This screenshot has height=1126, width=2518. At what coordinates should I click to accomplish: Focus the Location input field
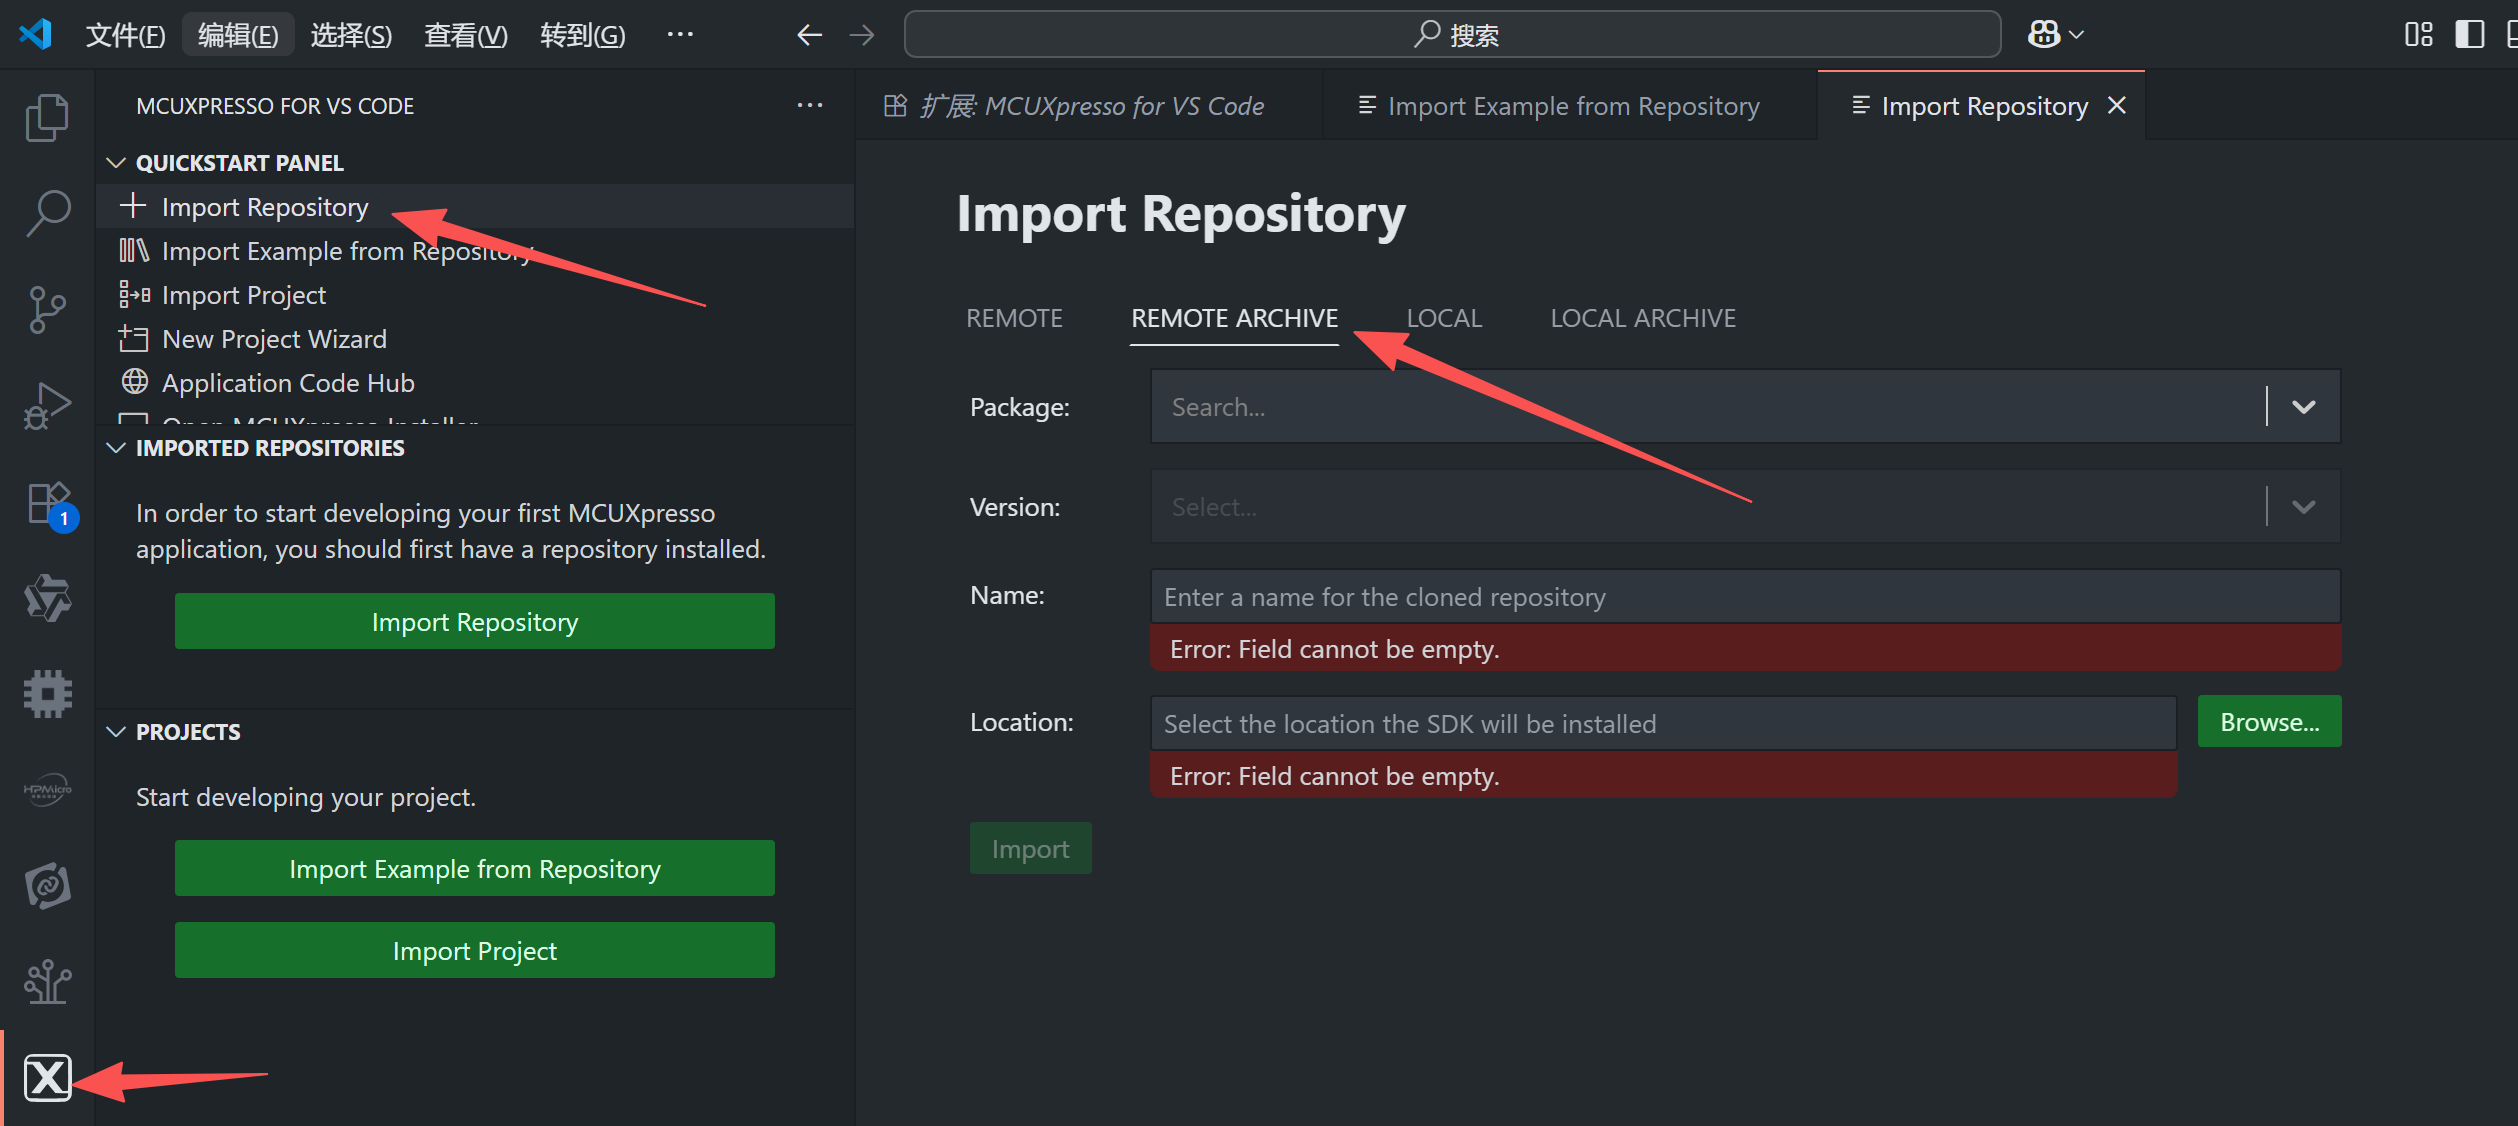click(x=1663, y=723)
